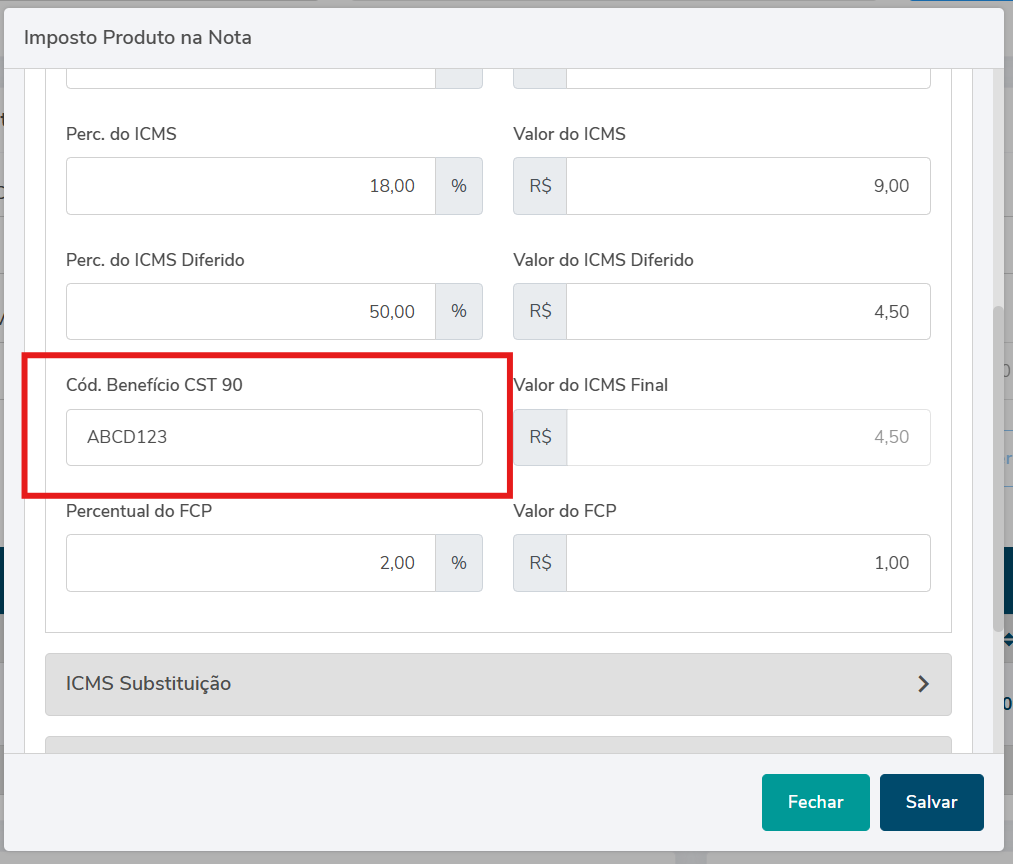The width and height of the screenshot is (1013, 864).
Task: Edit the Cód. Benefício CST 90 field
Action: [x=274, y=437]
